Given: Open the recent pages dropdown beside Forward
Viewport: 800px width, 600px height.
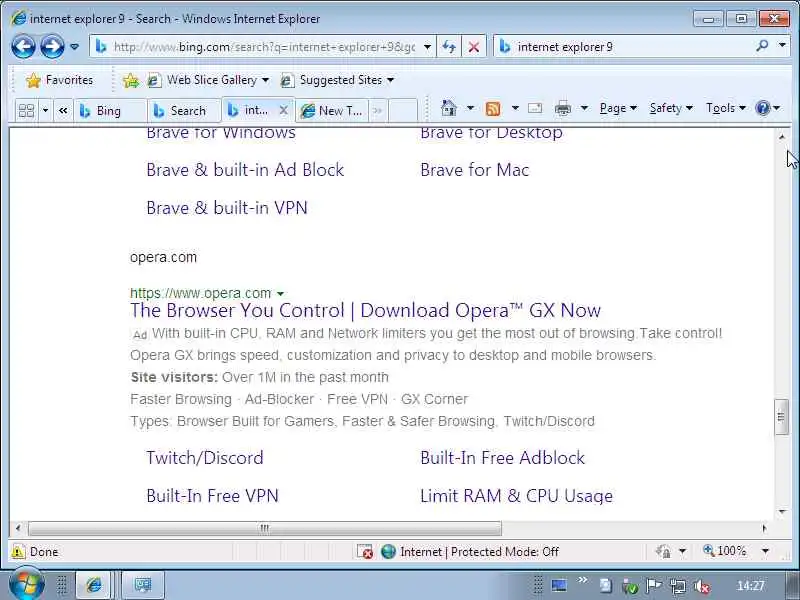Looking at the screenshot, I should [x=74, y=47].
